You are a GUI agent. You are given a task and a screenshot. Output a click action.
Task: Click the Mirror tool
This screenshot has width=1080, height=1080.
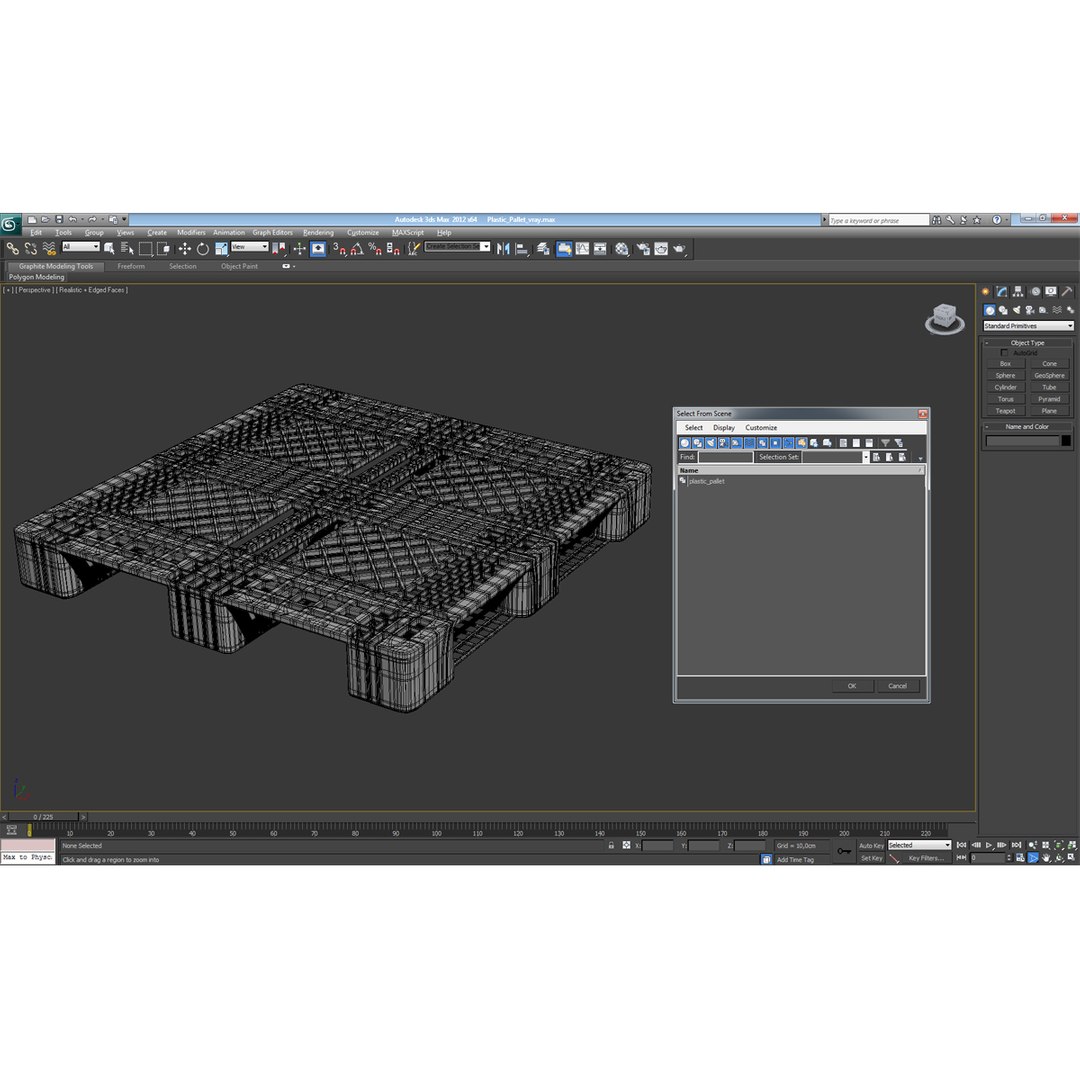pos(503,249)
